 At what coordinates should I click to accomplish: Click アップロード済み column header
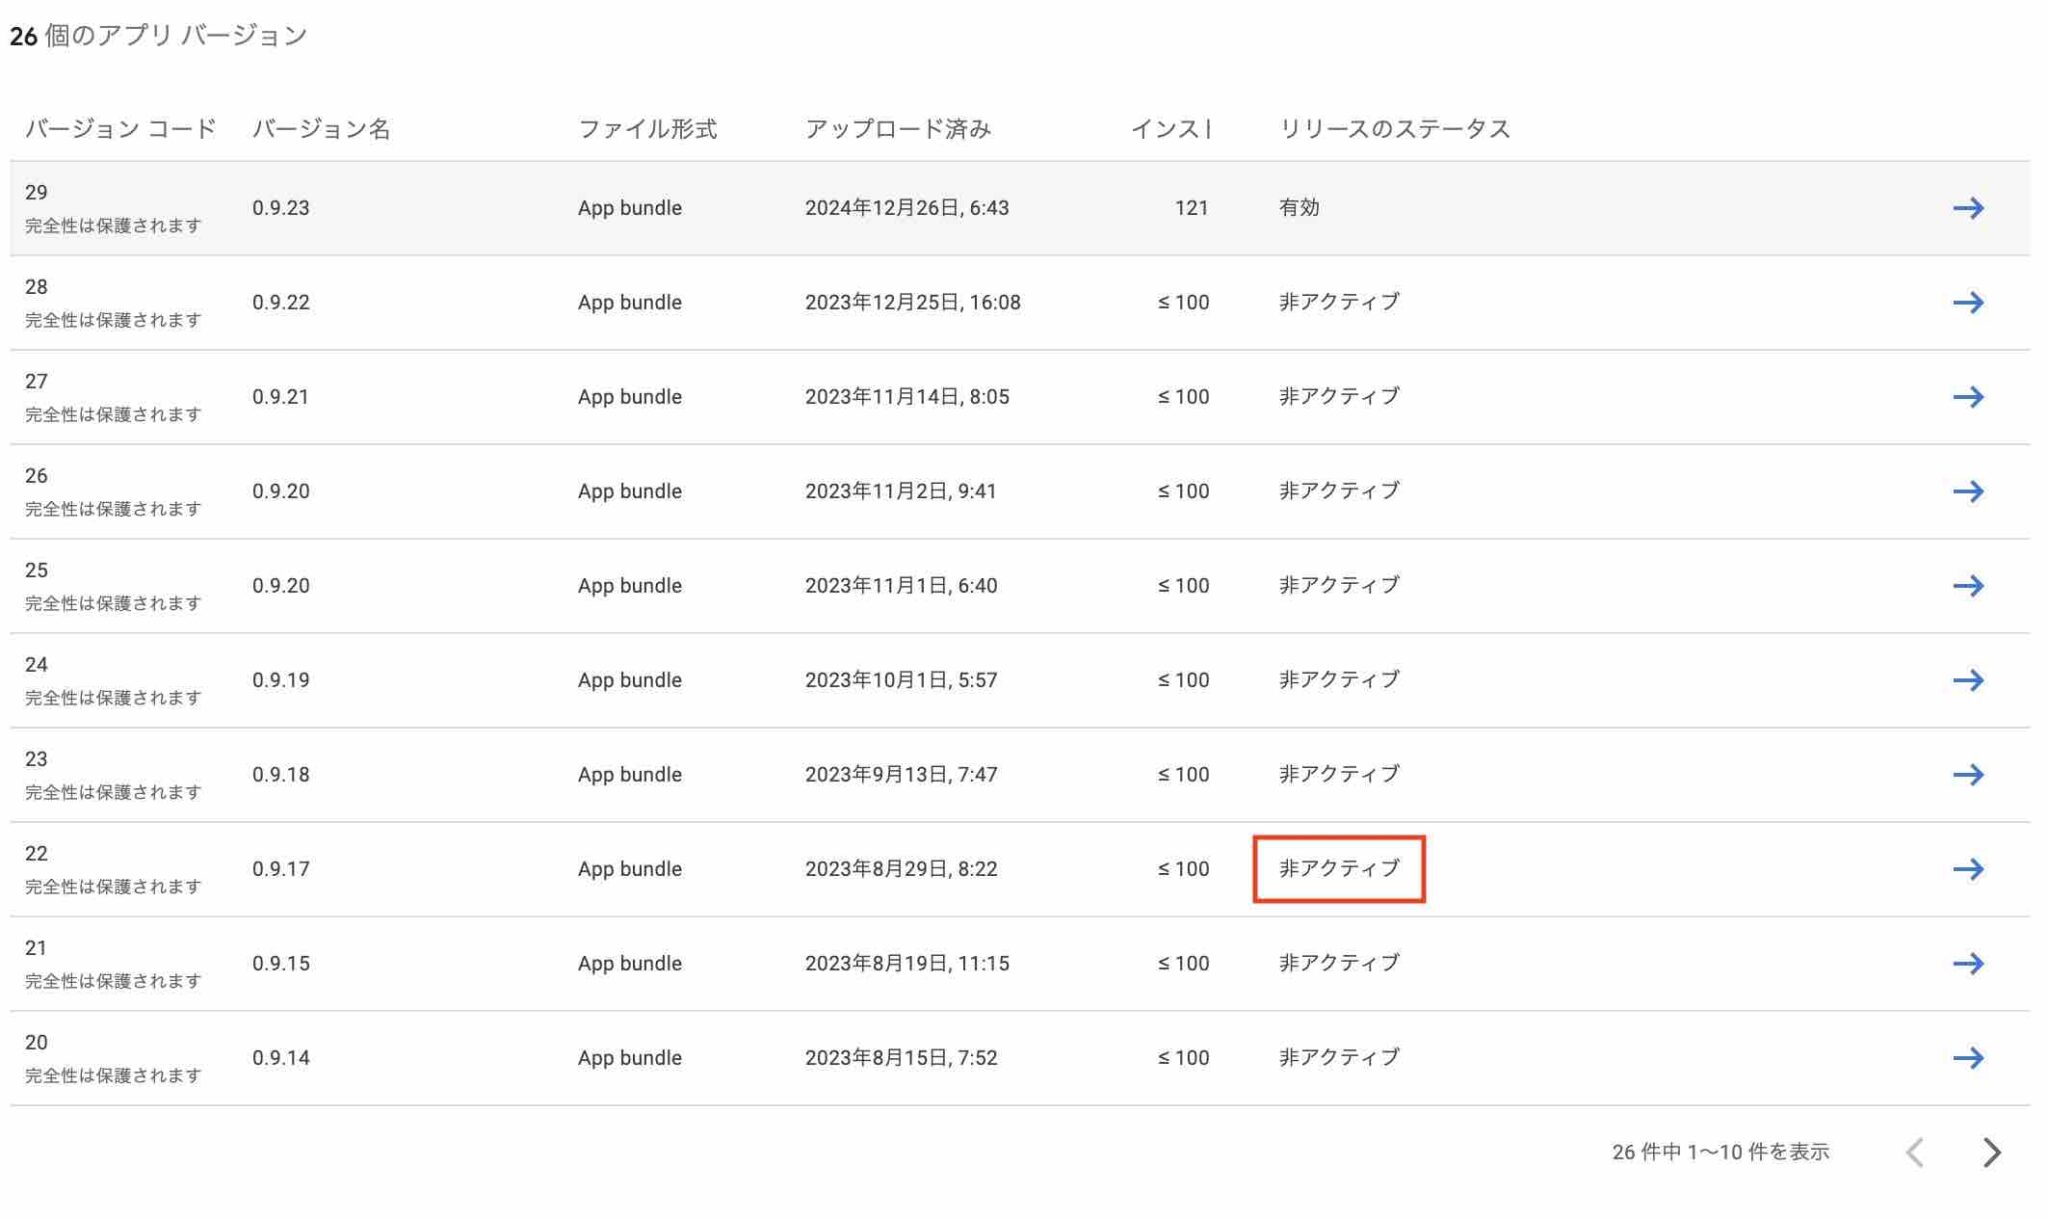coord(897,129)
